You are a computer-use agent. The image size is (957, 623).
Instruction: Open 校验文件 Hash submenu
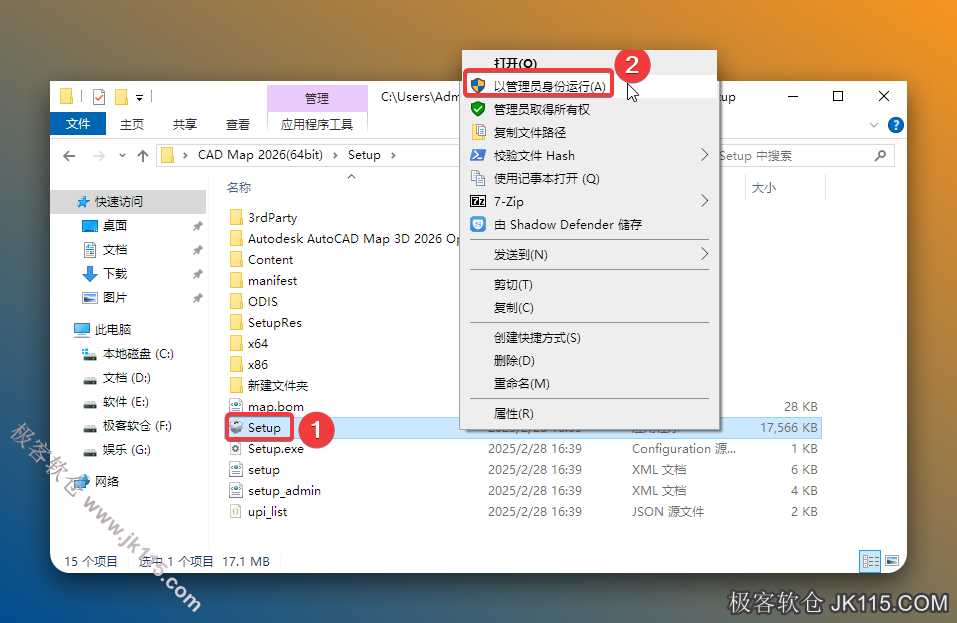pyautogui.click(x=590, y=156)
